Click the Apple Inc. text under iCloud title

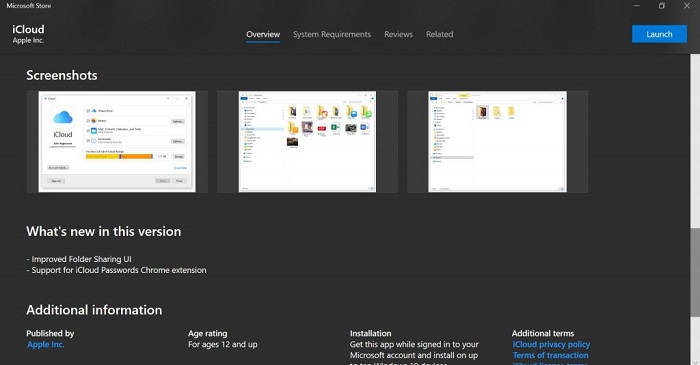coord(28,40)
